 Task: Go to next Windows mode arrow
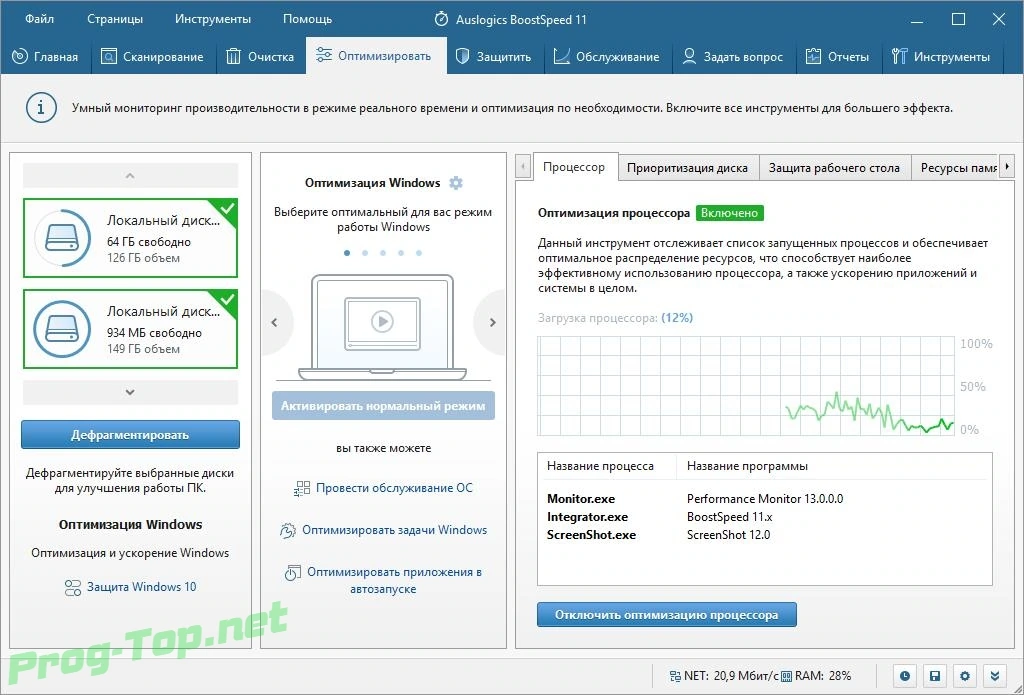[x=492, y=322]
